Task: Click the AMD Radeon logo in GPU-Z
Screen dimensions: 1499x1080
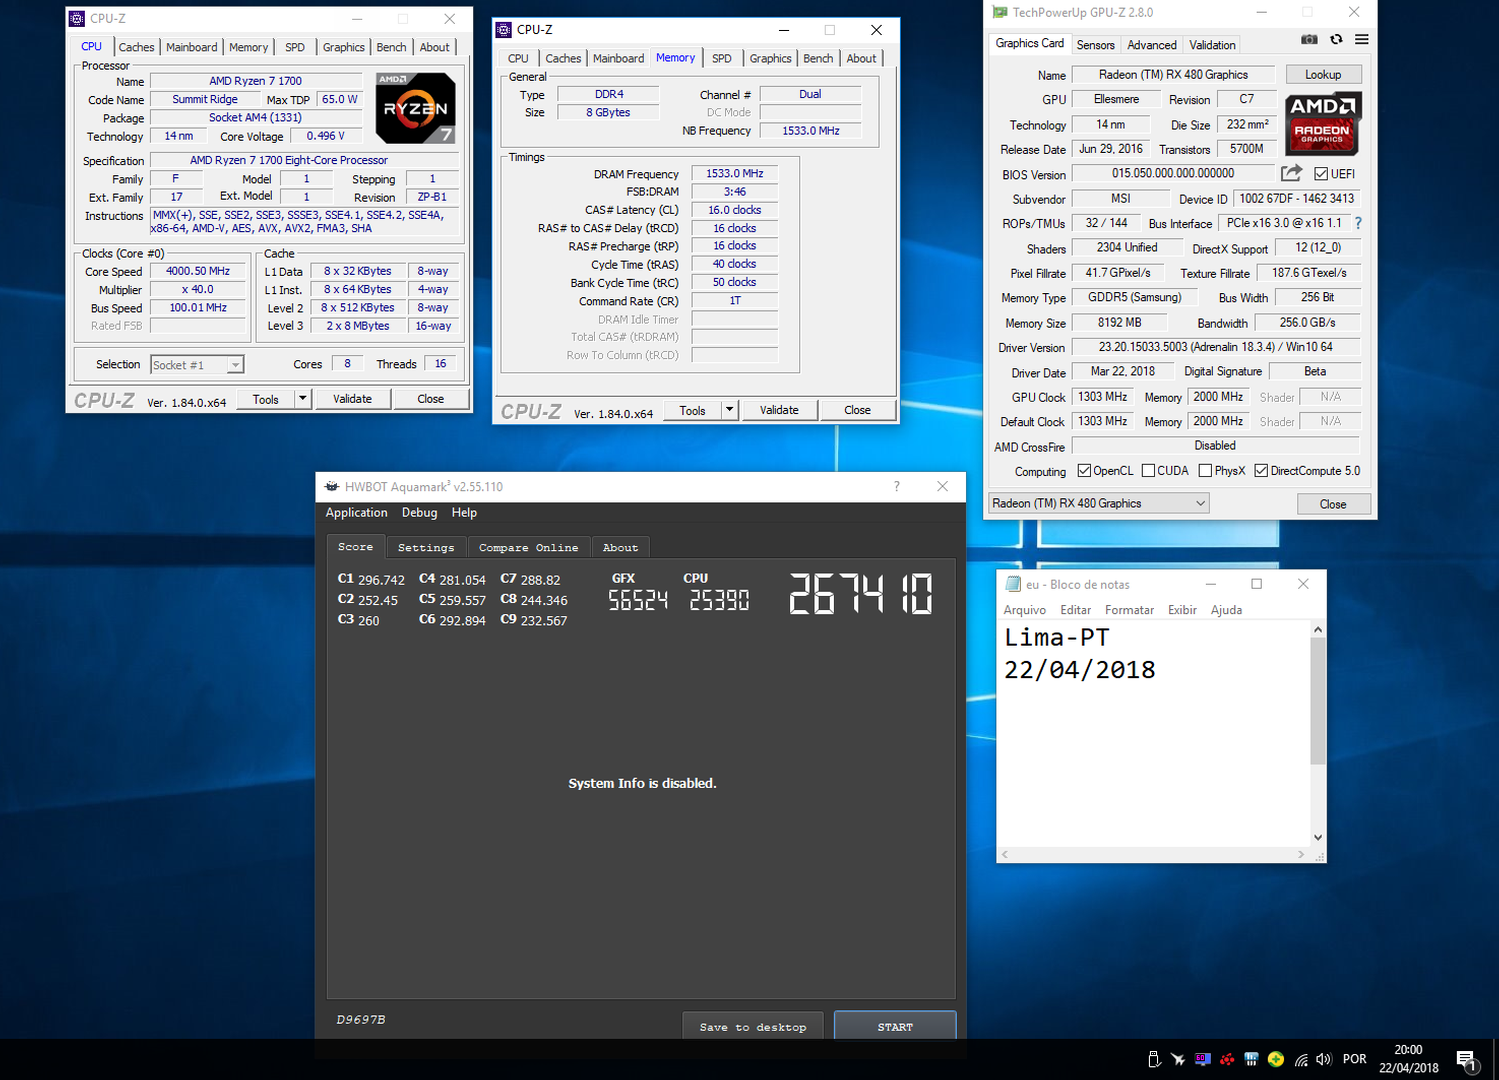Action: pyautogui.click(x=1322, y=124)
